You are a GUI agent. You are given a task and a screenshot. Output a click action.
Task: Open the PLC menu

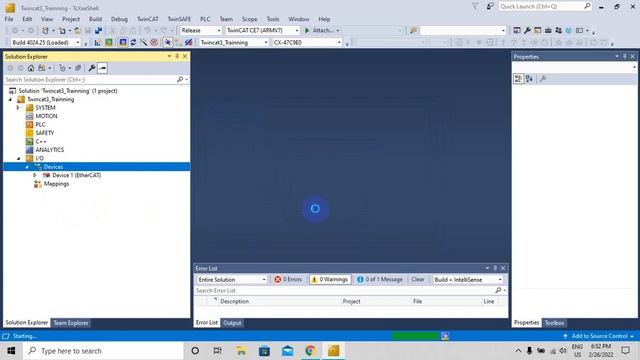click(205, 19)
